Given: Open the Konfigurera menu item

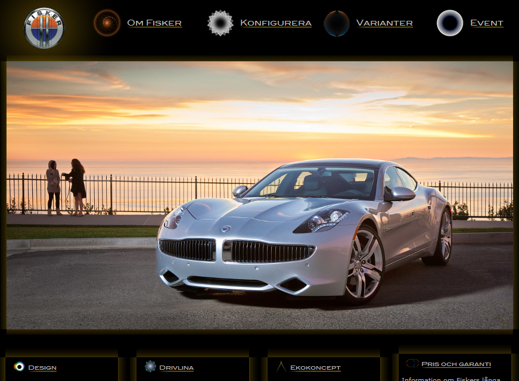Looking at the screenshot, I should (276, 23).
